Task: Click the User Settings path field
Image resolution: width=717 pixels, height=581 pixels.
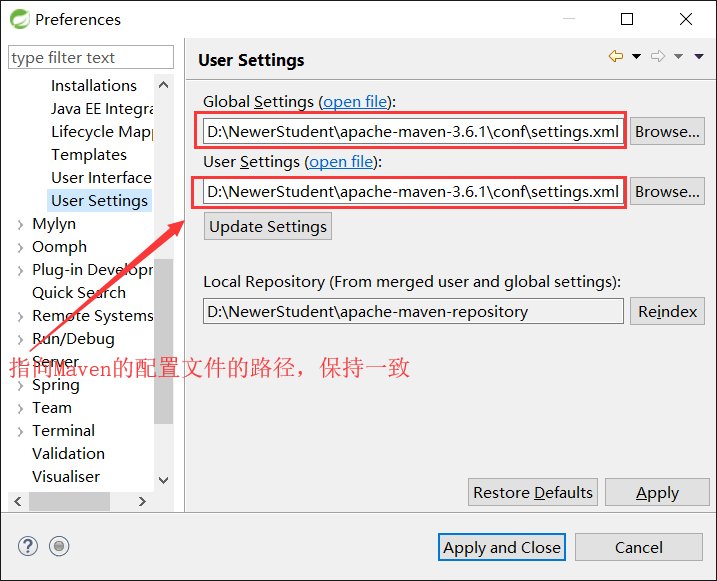Action: coord(413,192)
